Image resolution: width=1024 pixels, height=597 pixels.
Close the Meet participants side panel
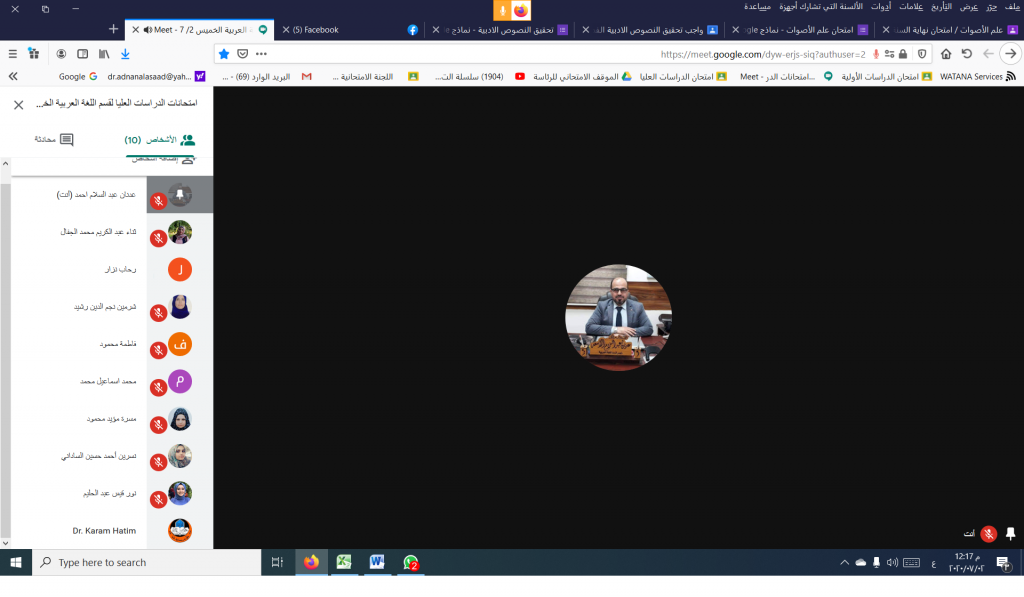18,105
